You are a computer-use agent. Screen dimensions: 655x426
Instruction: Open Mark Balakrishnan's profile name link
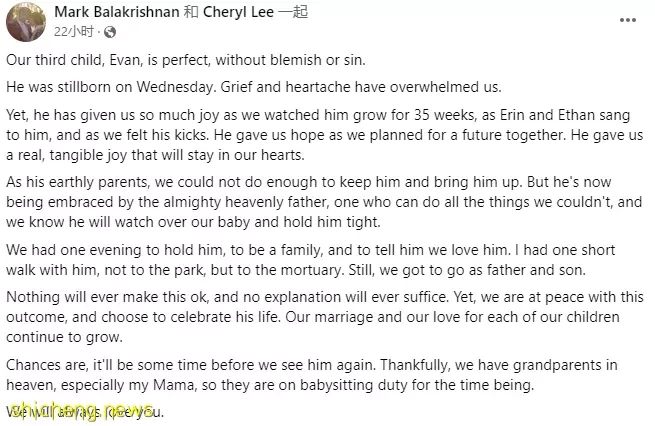pyautogui.click(x=117, y=12)
